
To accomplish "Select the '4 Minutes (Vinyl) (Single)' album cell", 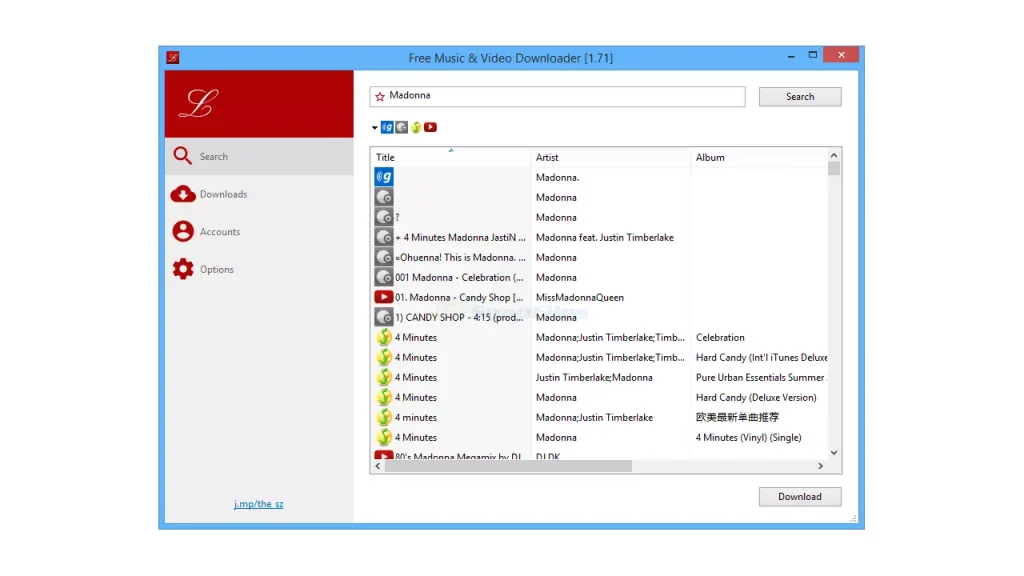I will (748, 438).
